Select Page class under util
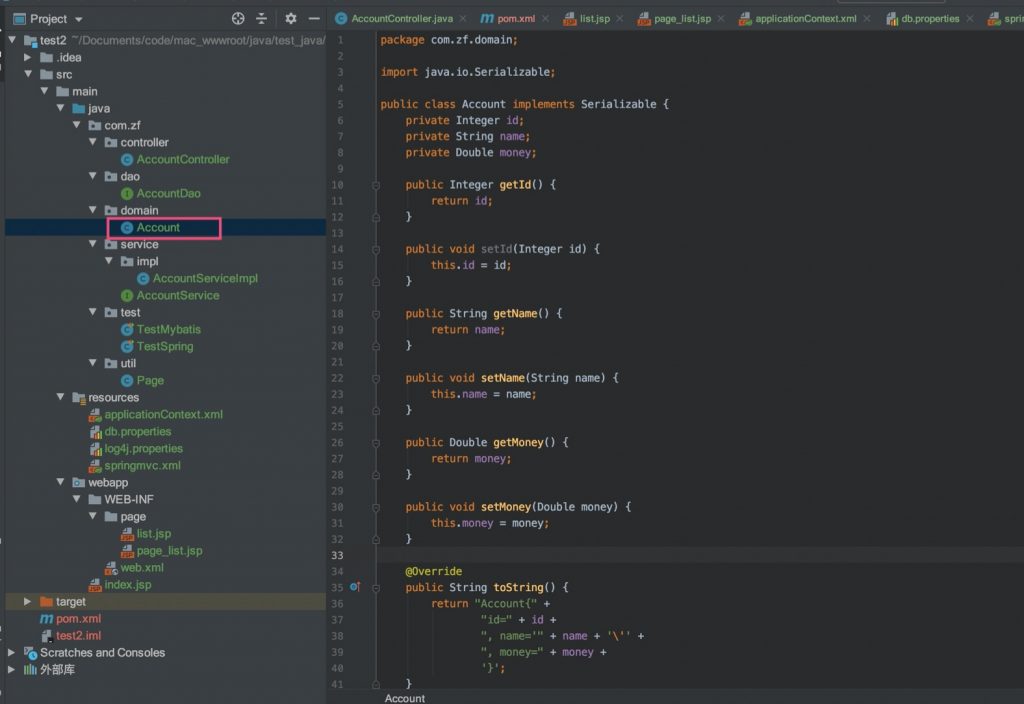The image size is (1024, 704). tap(150, 380)
